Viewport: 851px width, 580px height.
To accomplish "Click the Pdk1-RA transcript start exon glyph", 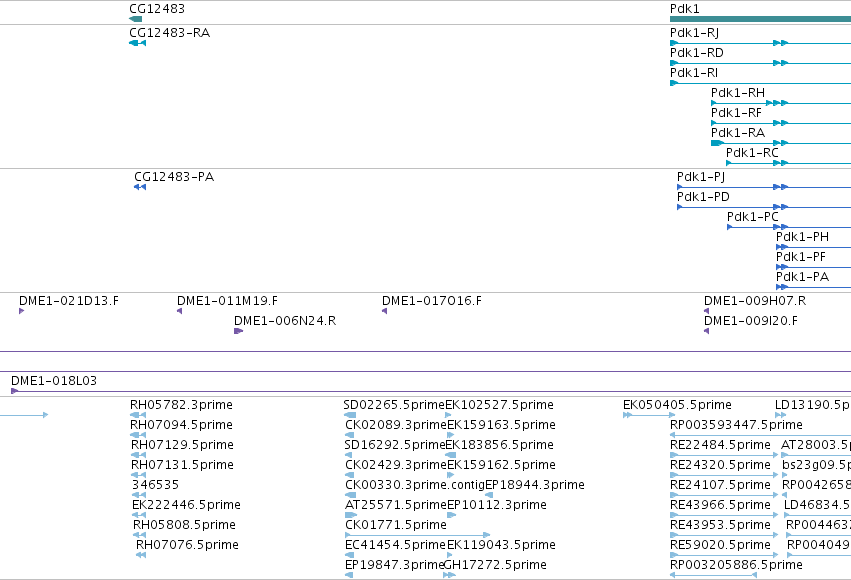I will (717, 143).
